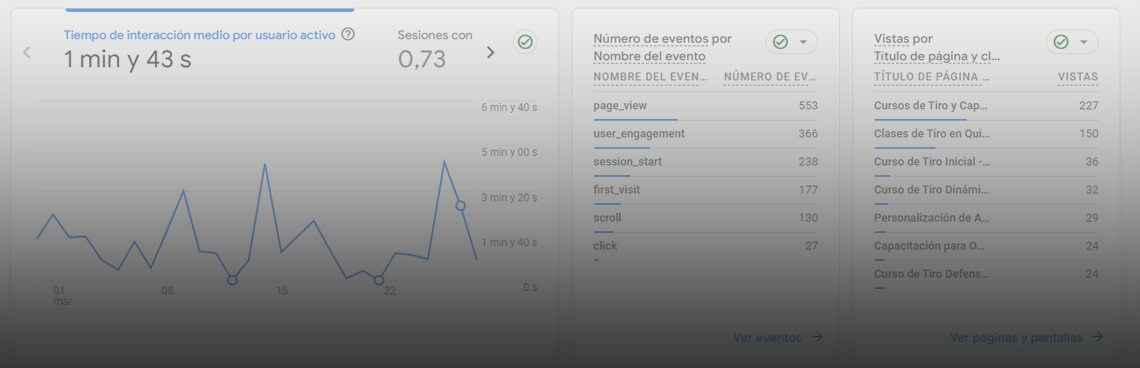Click green check status icon on engagement card
This screenshot has width=1140, height=368.
525,42
